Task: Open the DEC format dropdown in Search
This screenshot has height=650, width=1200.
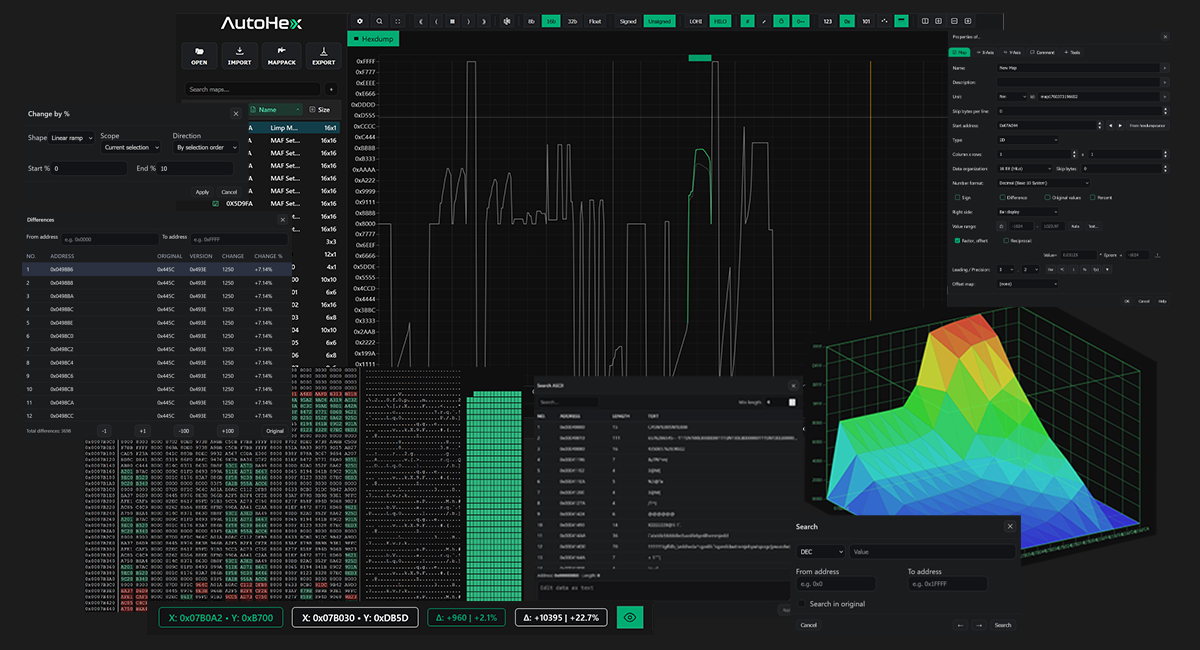Action: click(x=820, y=552)
